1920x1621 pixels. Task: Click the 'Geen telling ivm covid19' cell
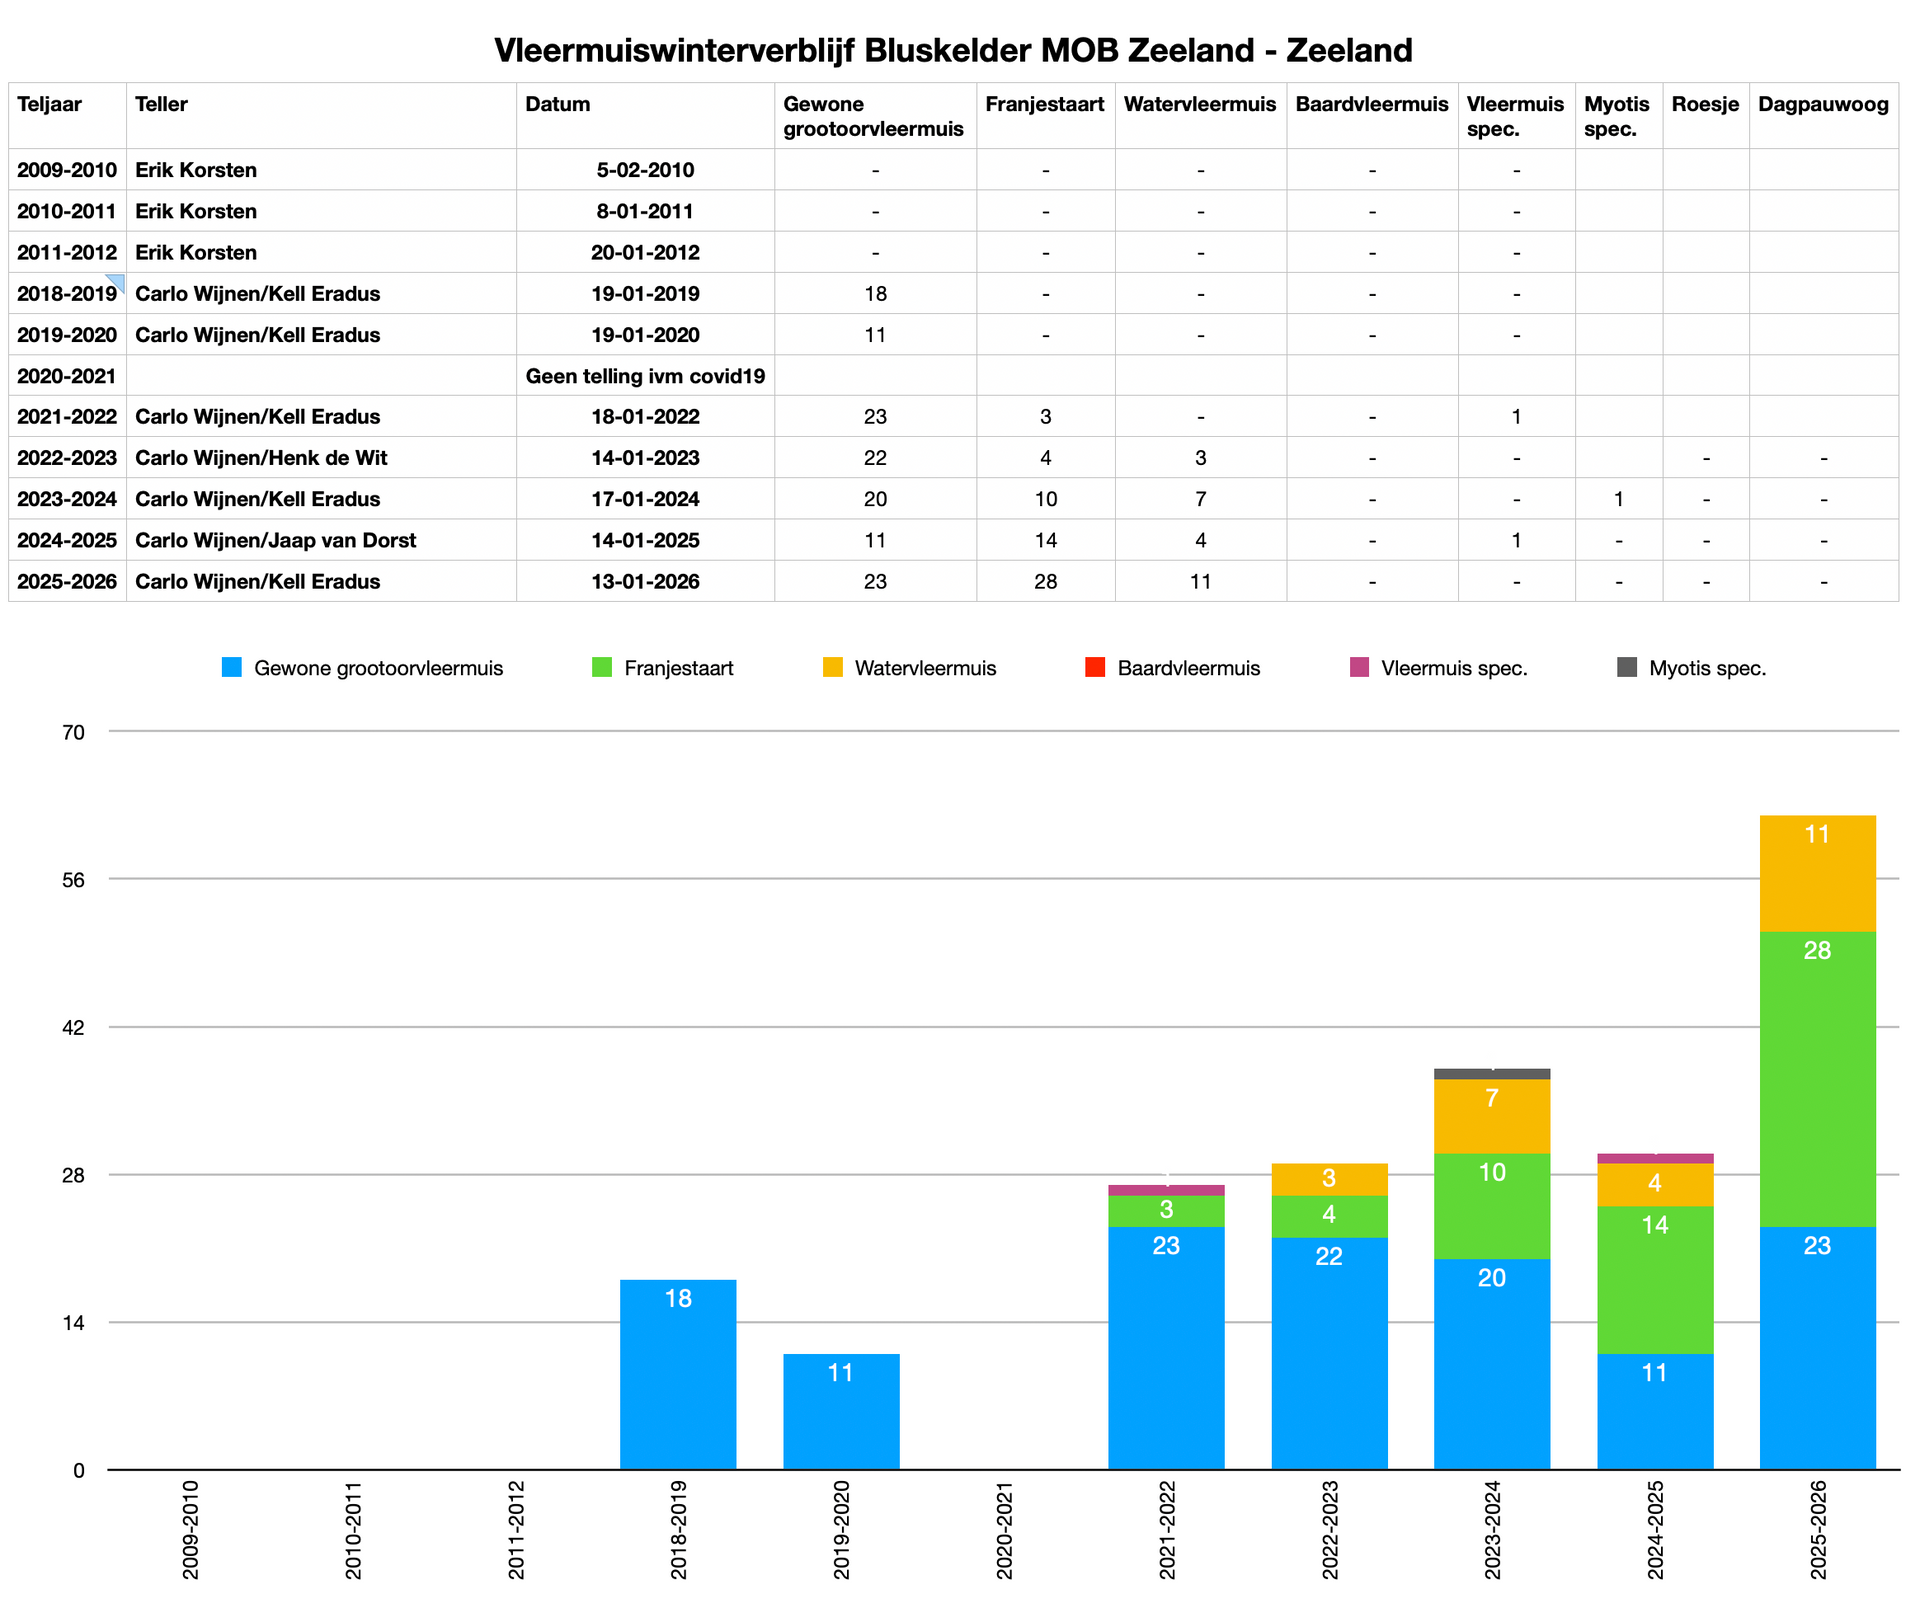click(645, 376)
